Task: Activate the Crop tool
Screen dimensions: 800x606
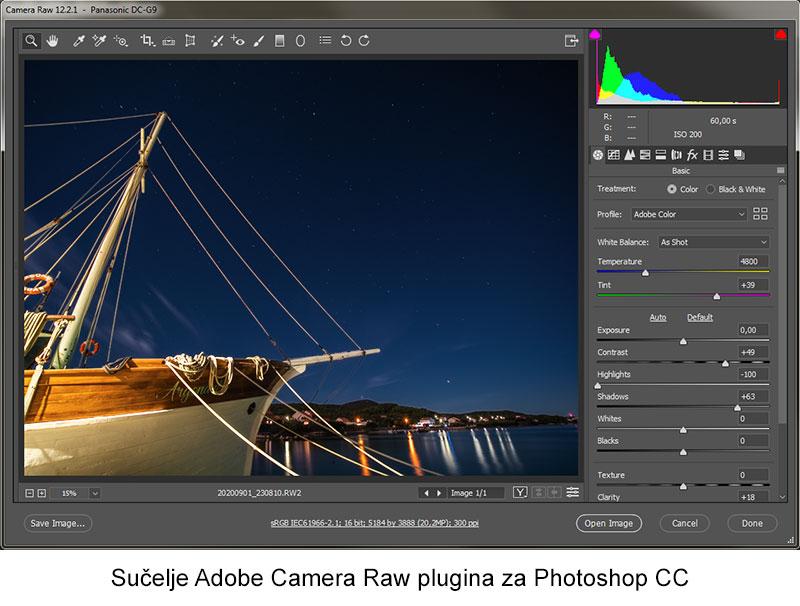Action: pos(147,41)
